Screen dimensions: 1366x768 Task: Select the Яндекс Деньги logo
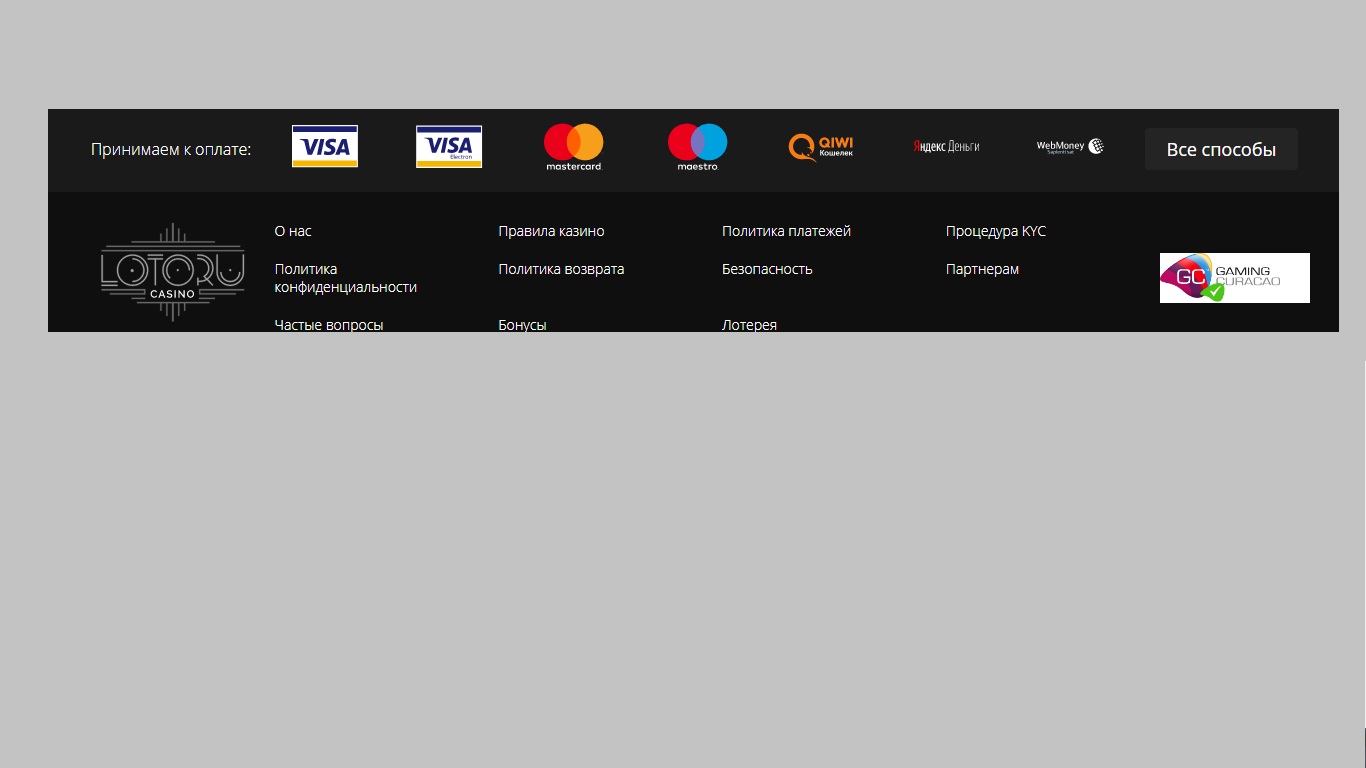tap(946, 146)
